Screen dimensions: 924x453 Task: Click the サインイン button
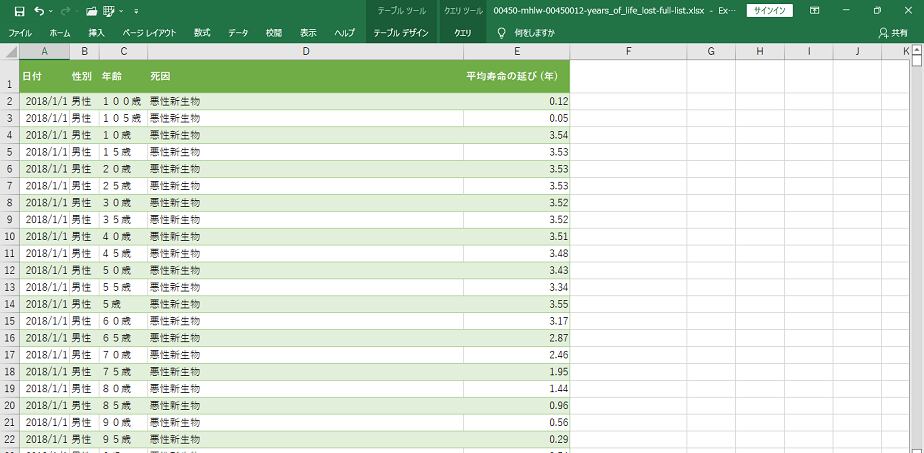click(x=770, y=10)
